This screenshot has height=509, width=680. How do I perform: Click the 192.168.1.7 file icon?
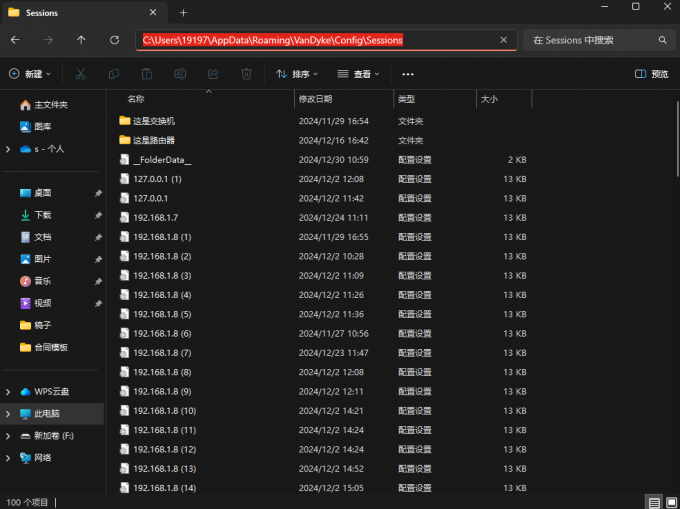click(124, 217)
